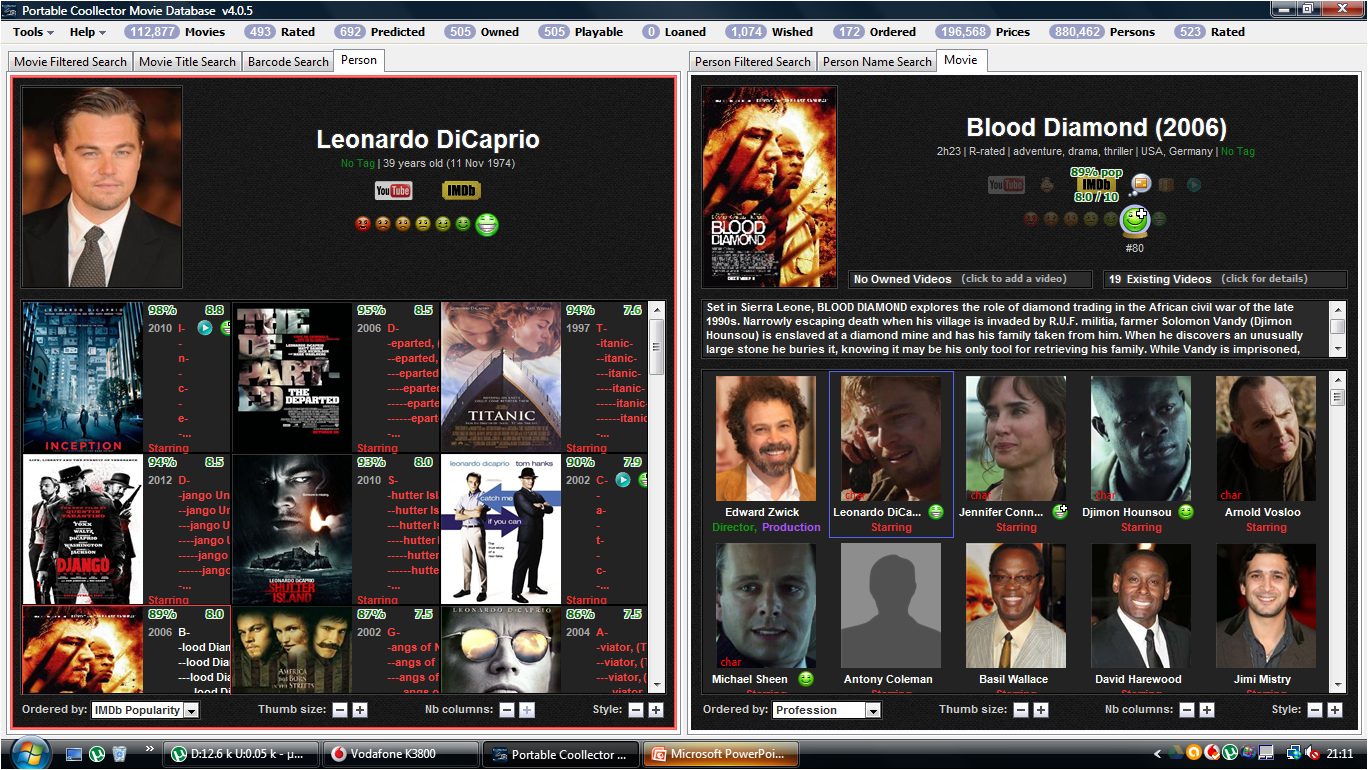This screenshot has width=1368, height=770.
Task: Rate DiCaprio with the angriest red smiley
Action: point(363,224)
